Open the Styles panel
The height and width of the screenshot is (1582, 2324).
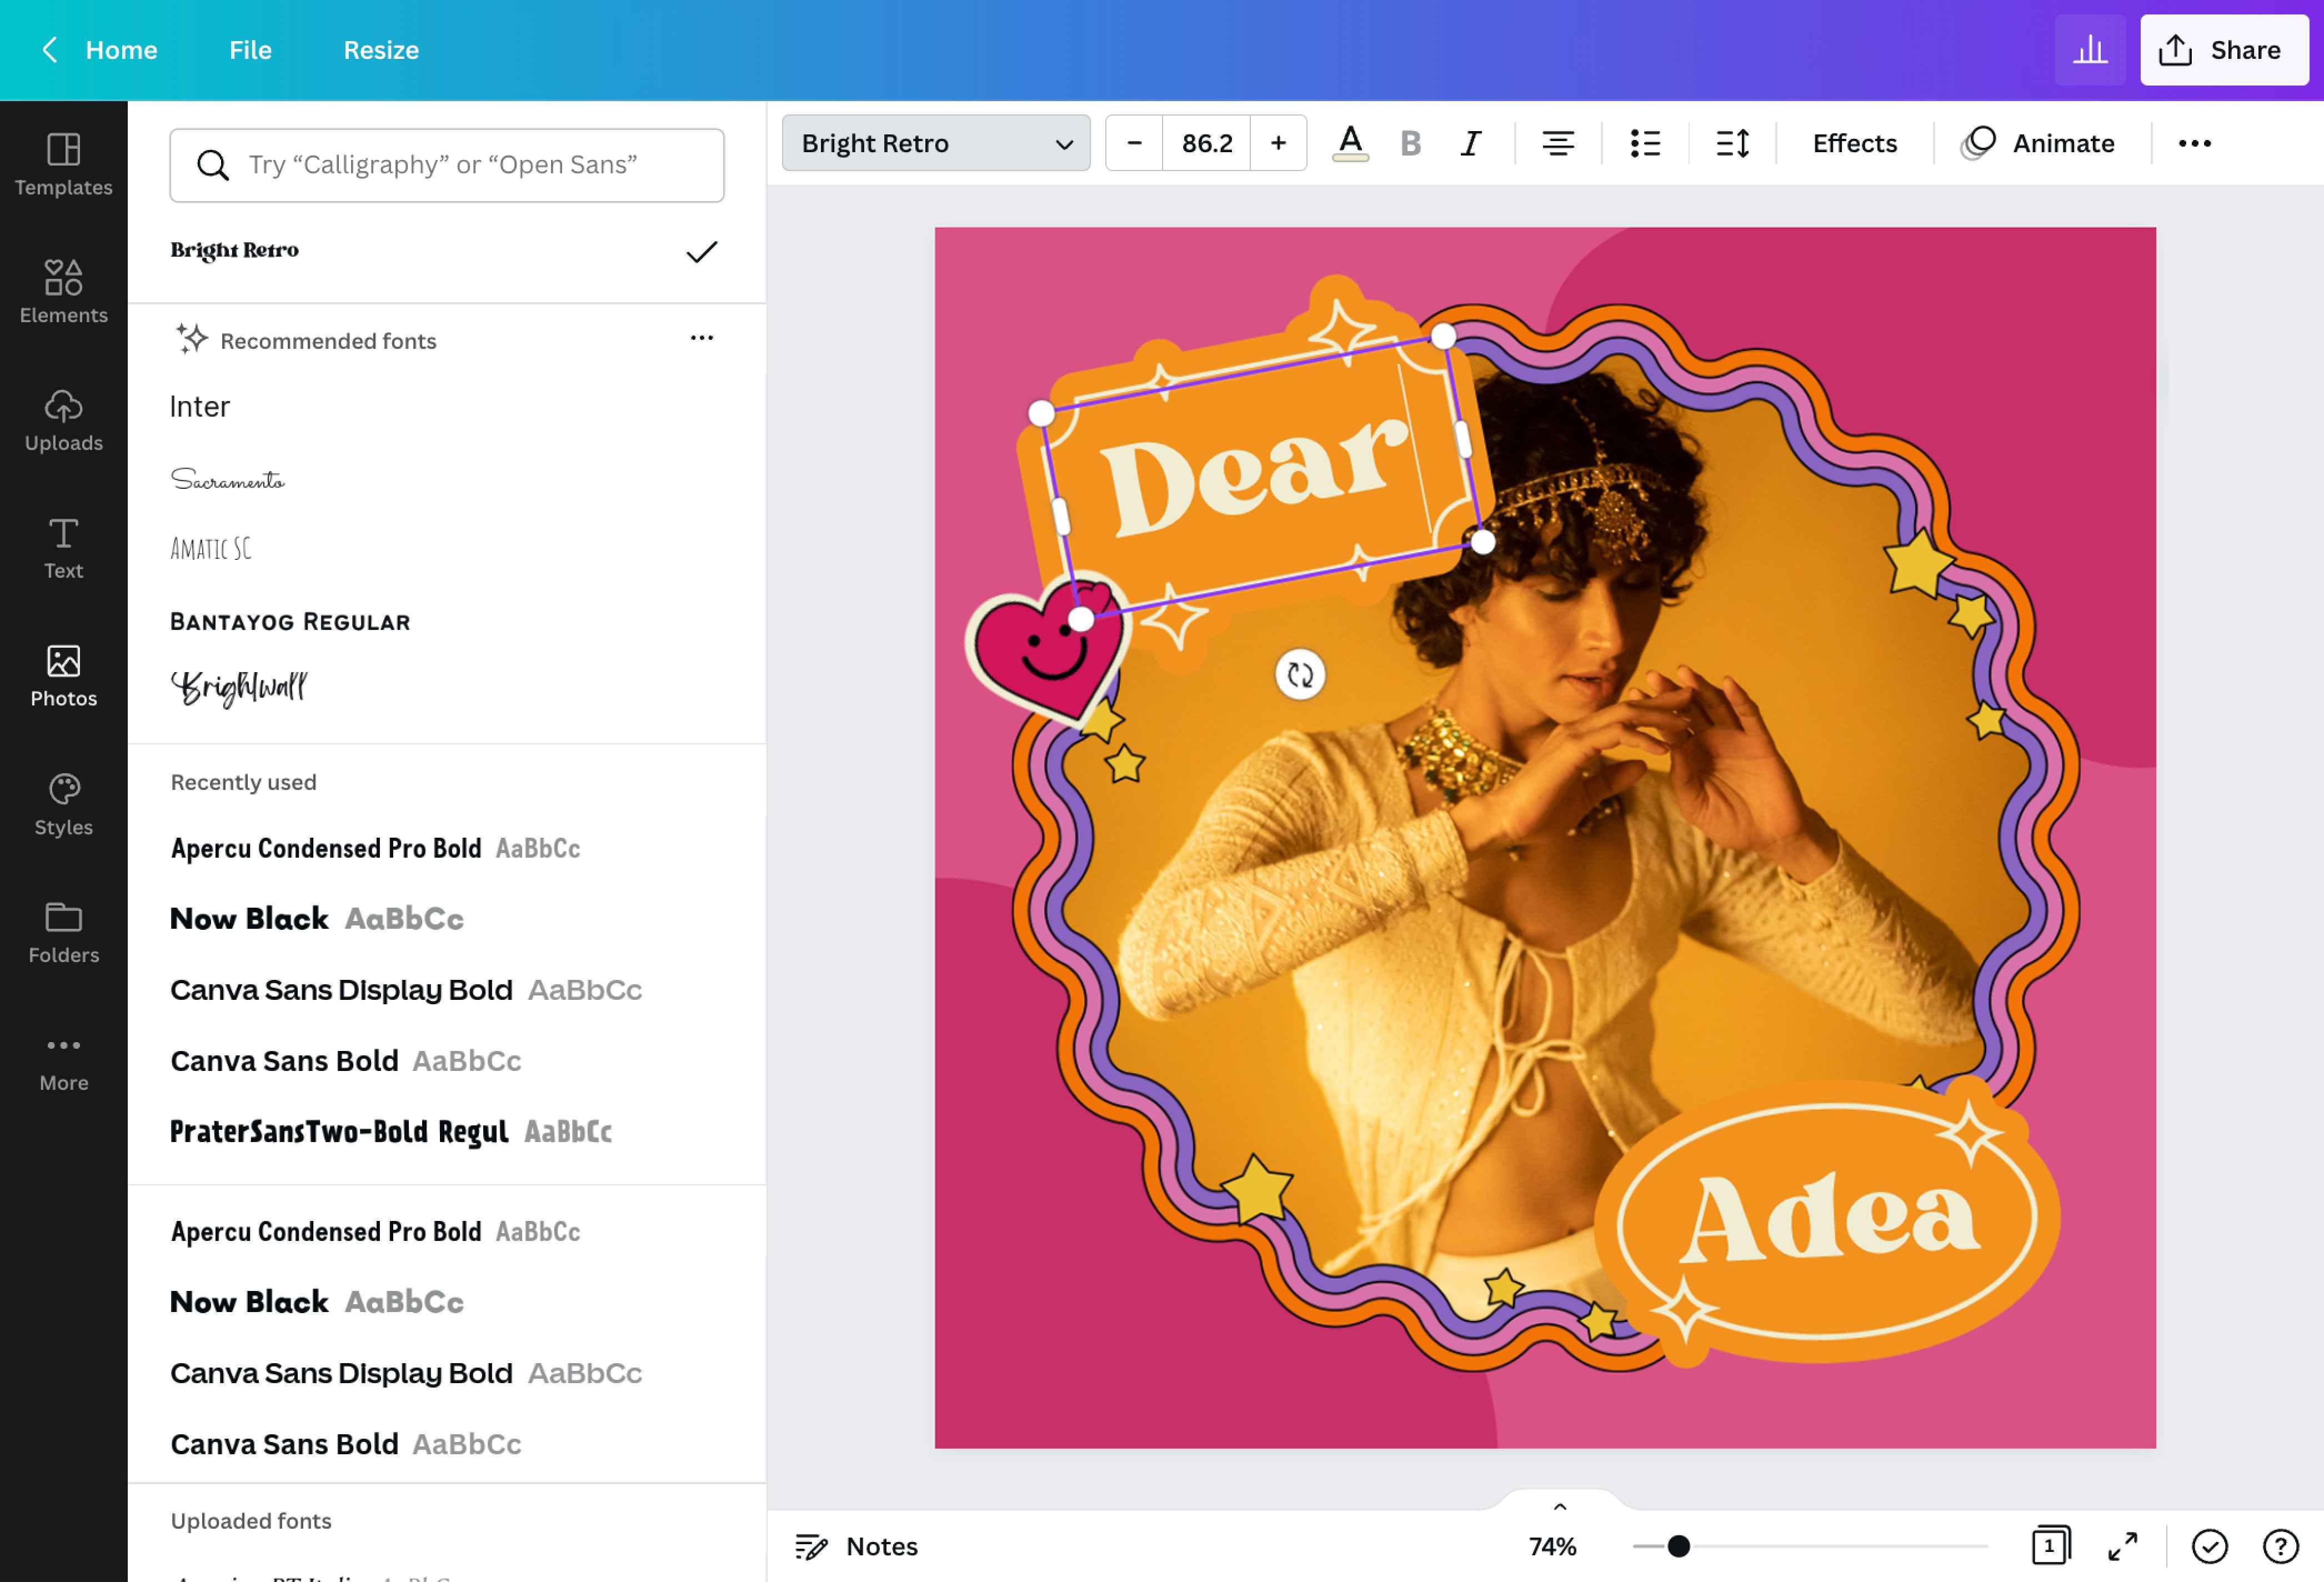click(63, 804)
